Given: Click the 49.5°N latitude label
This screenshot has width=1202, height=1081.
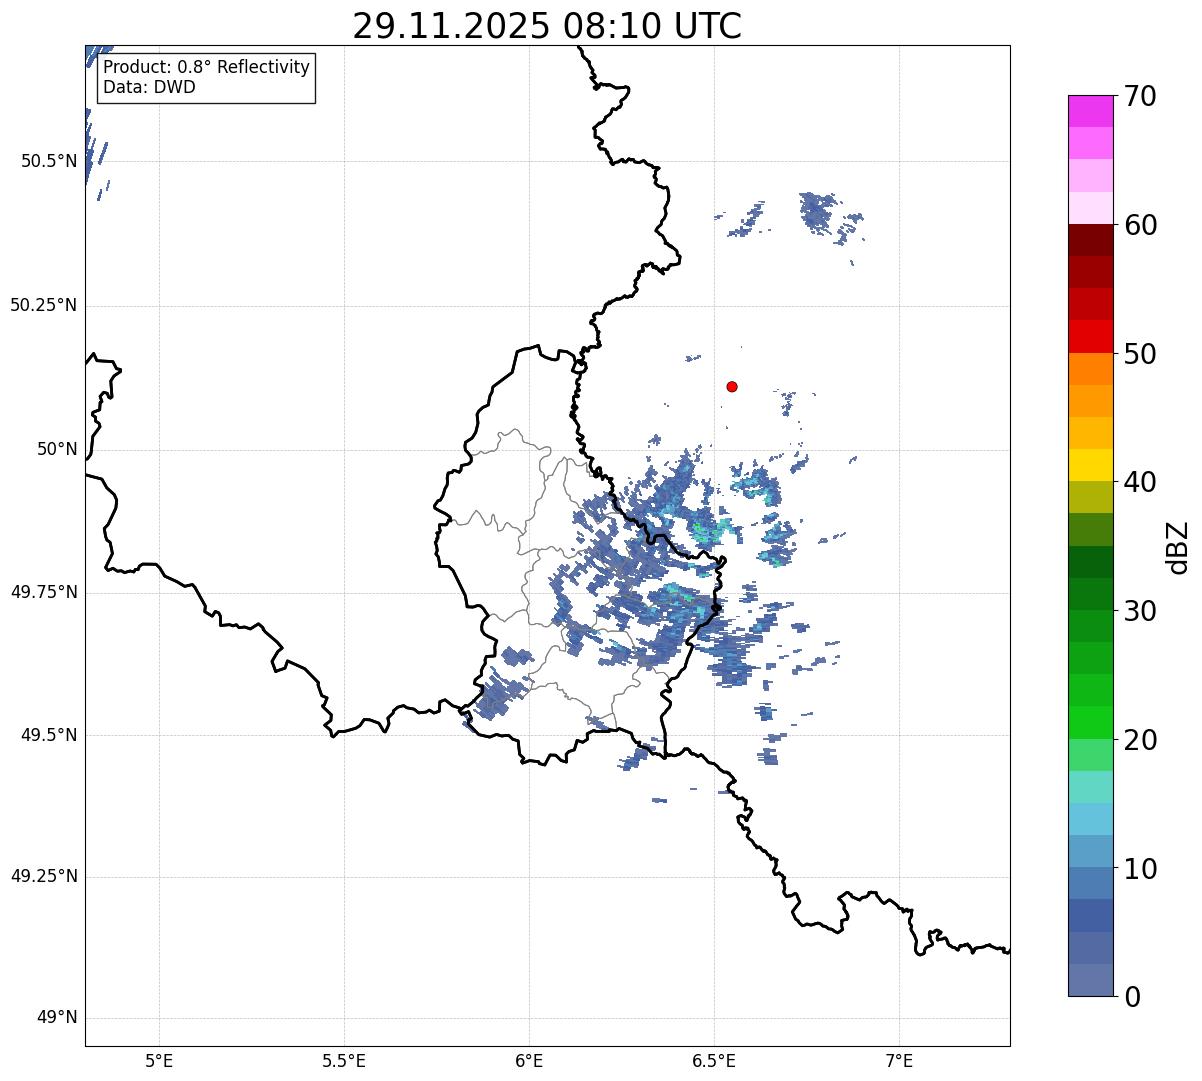Looking at the screenshot, I should pos(49,735).
